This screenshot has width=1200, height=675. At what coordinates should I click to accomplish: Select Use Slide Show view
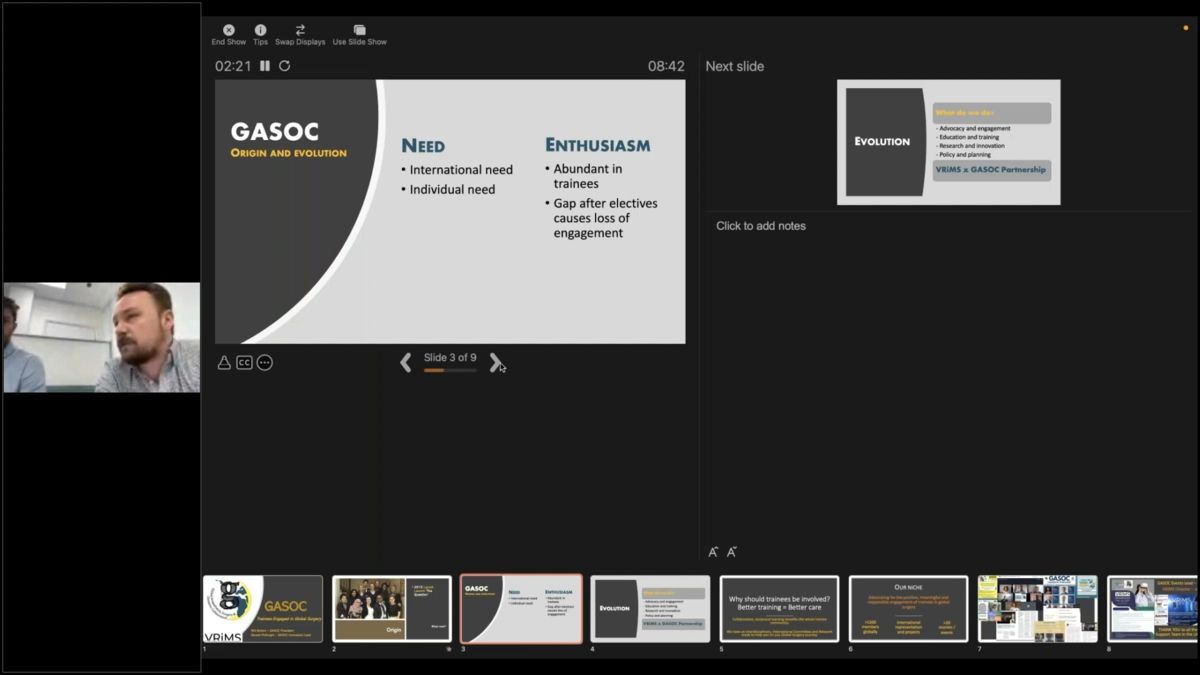pyautogui.click(x=359, y=35)
